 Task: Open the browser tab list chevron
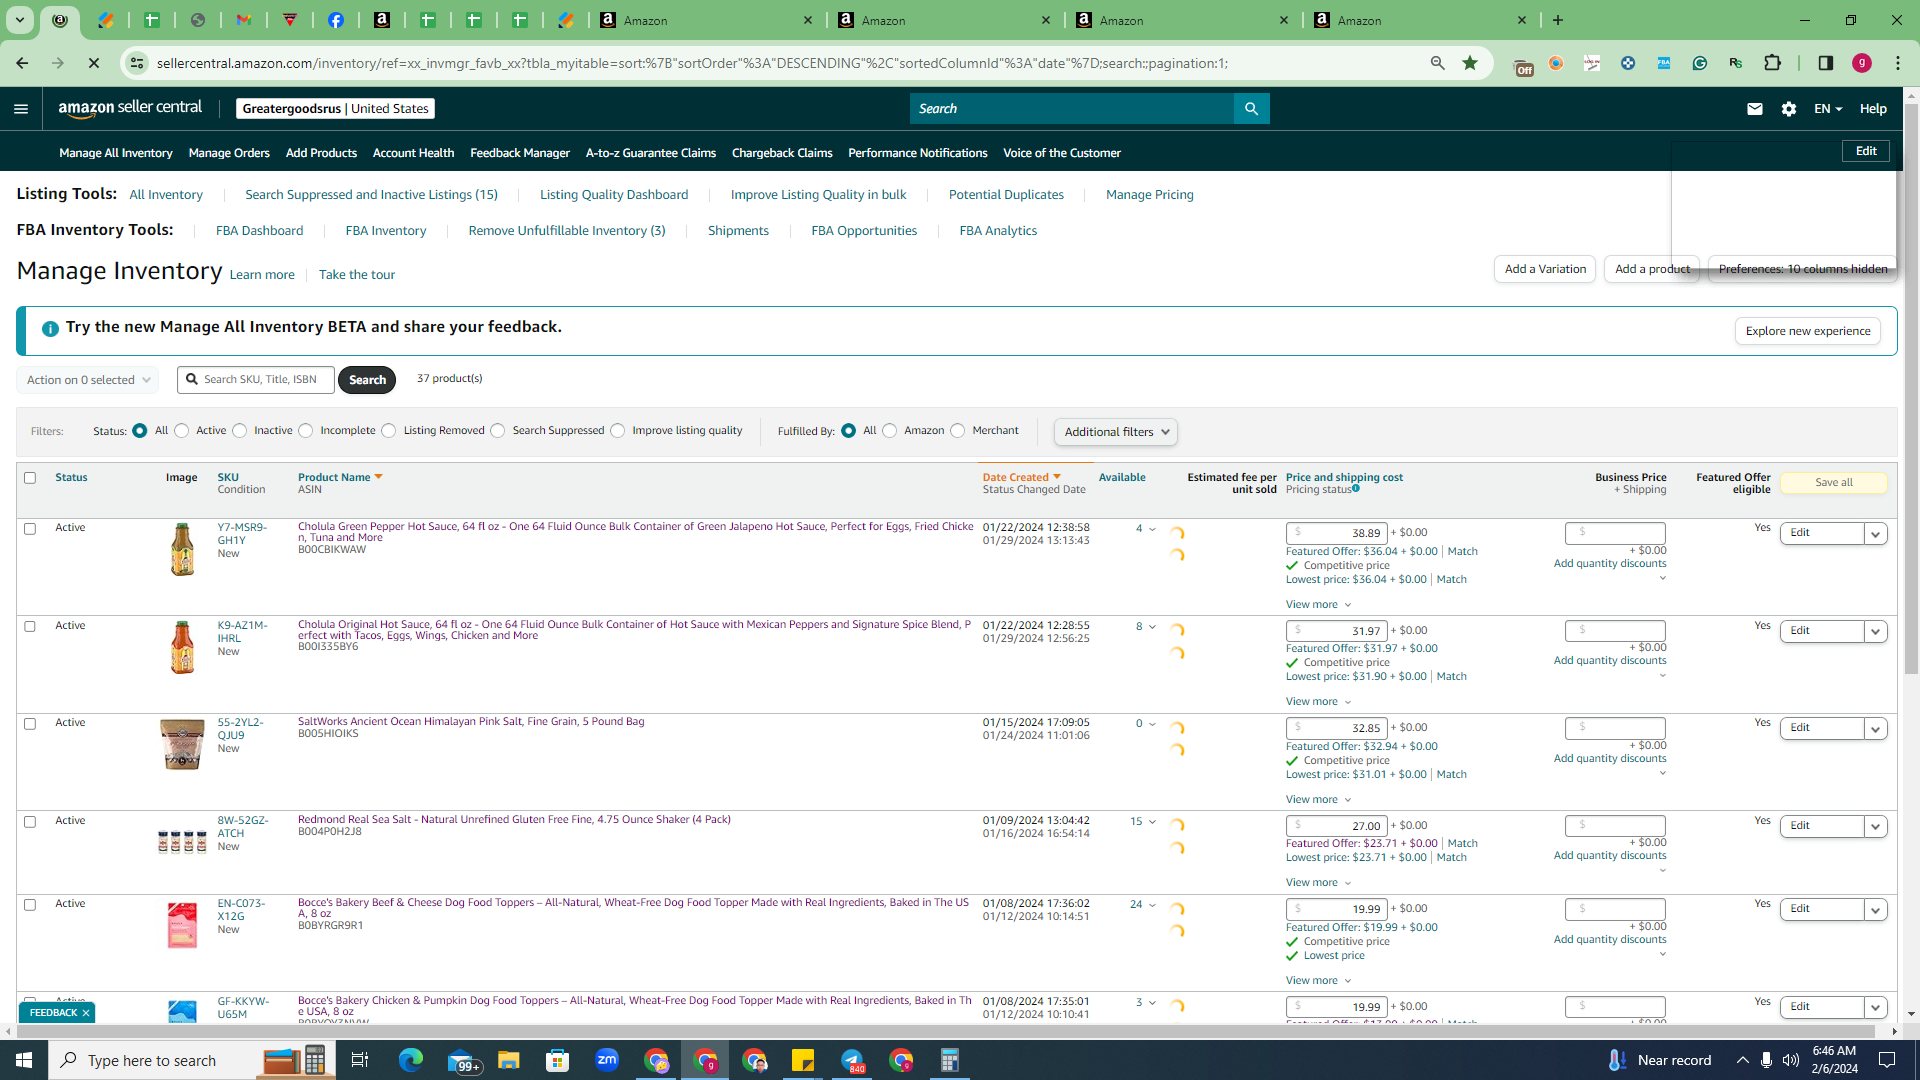(19, 20)
